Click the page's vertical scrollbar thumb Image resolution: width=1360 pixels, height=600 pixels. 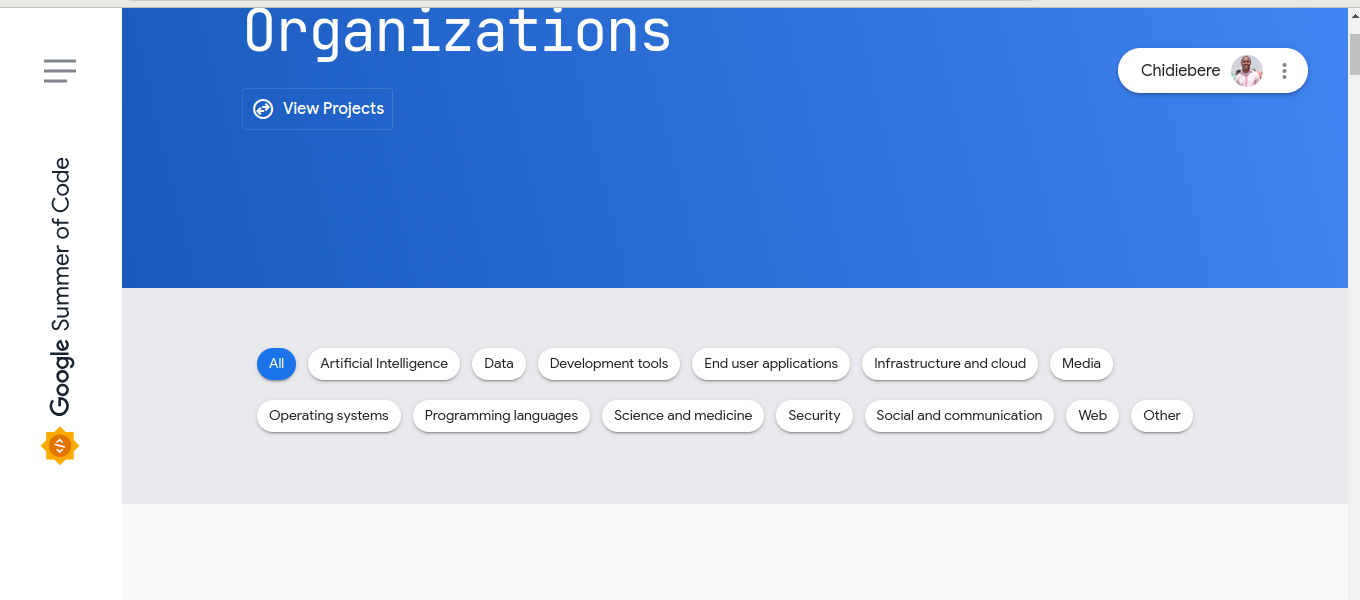1354,54
